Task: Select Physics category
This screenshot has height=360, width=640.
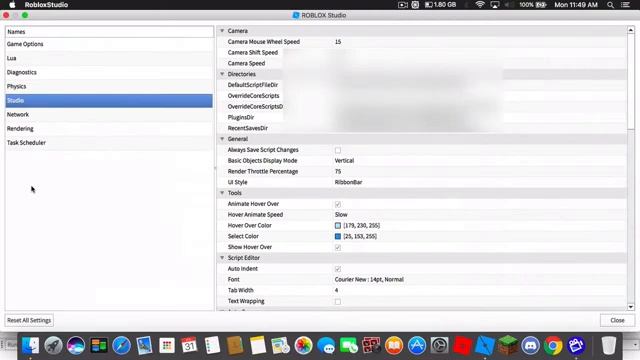Action: (109, 87)
